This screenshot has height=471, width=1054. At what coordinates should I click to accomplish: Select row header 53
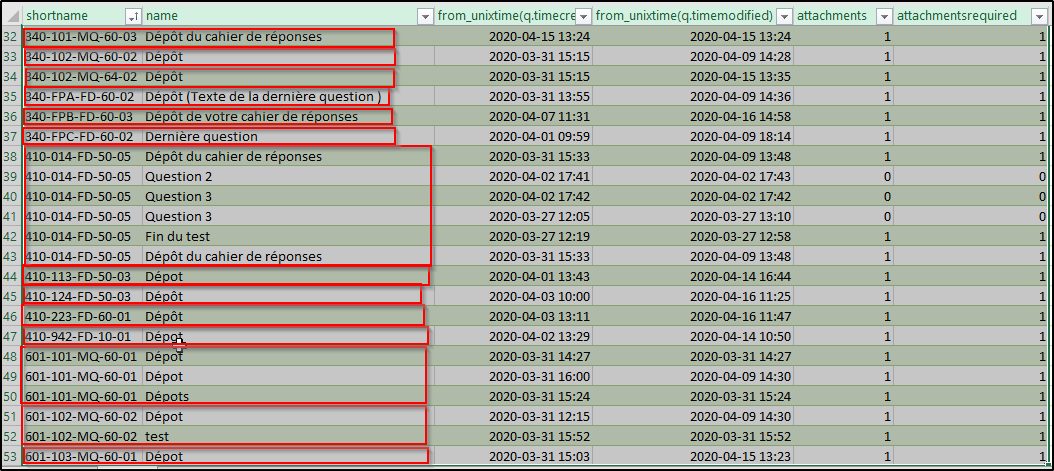[11, 457]
